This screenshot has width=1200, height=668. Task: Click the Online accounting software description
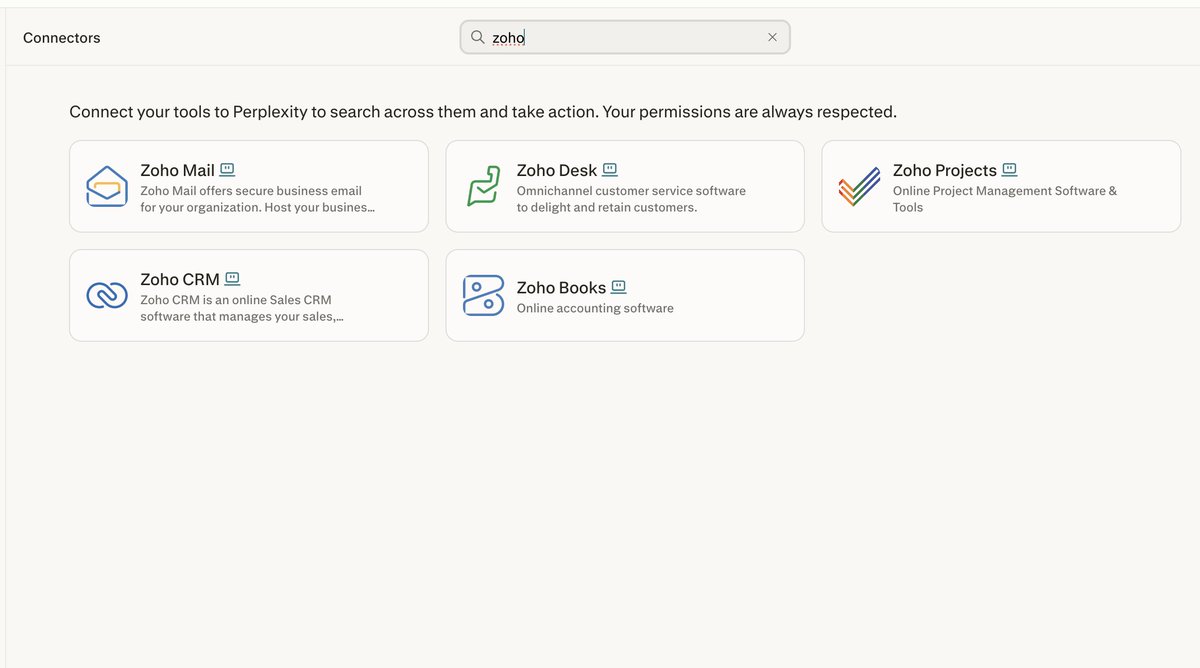point(595,308)
